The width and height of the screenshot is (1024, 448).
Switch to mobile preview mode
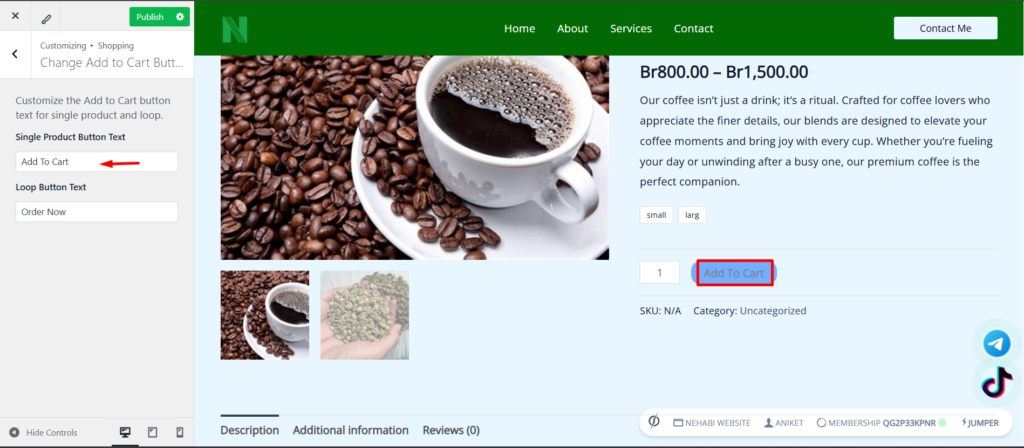point(180,432)
